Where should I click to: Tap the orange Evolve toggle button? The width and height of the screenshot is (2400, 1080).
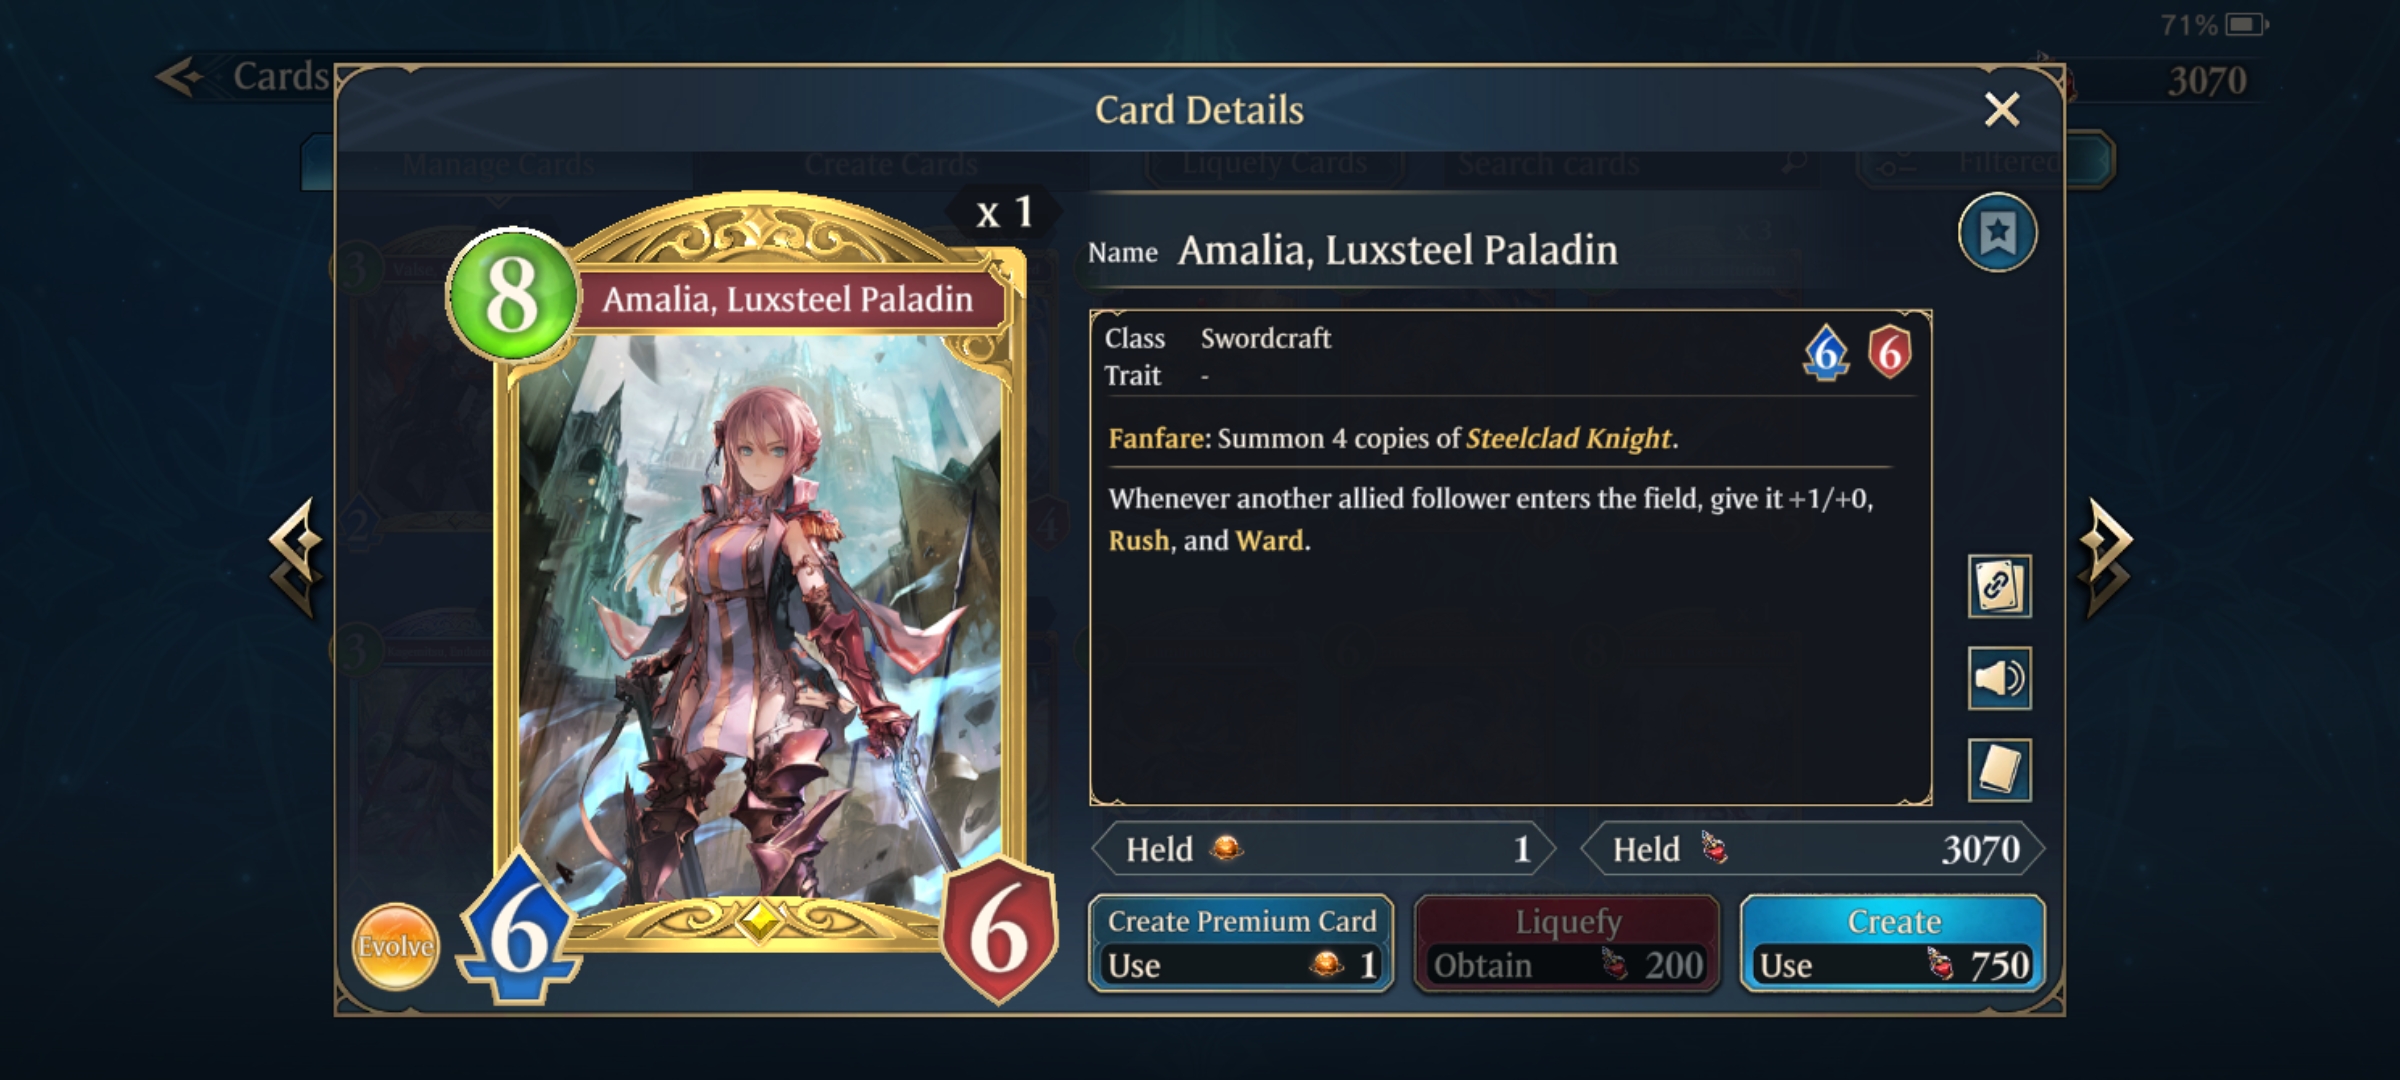396,946
